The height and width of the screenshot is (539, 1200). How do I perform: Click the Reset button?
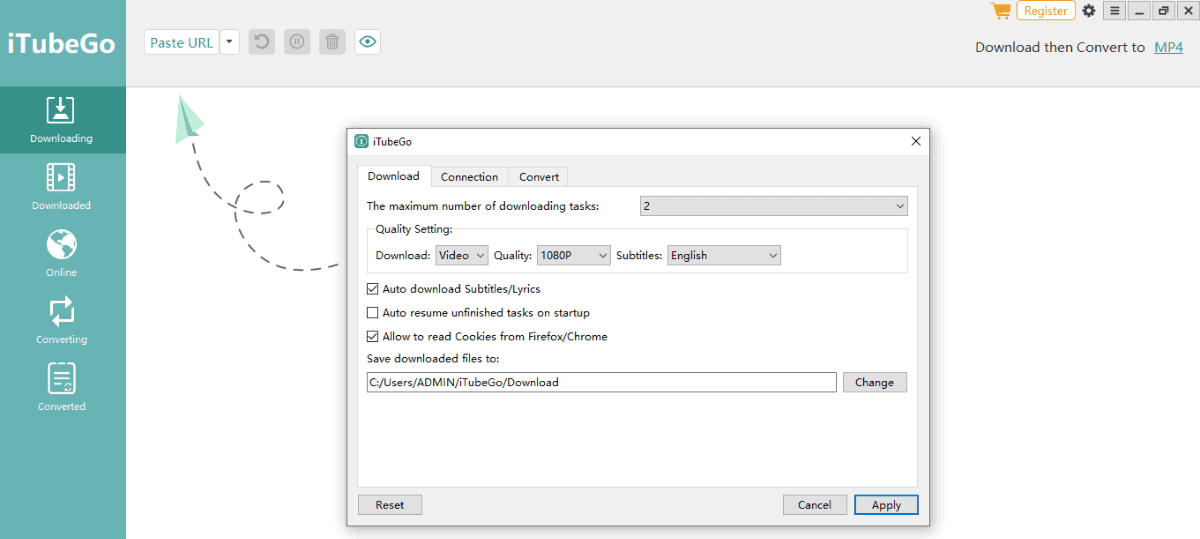coord(390,505)
